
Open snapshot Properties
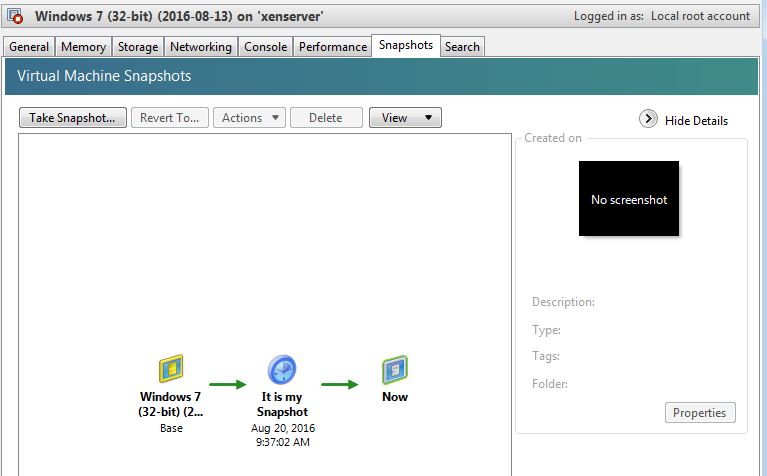[x=700, y=413]
